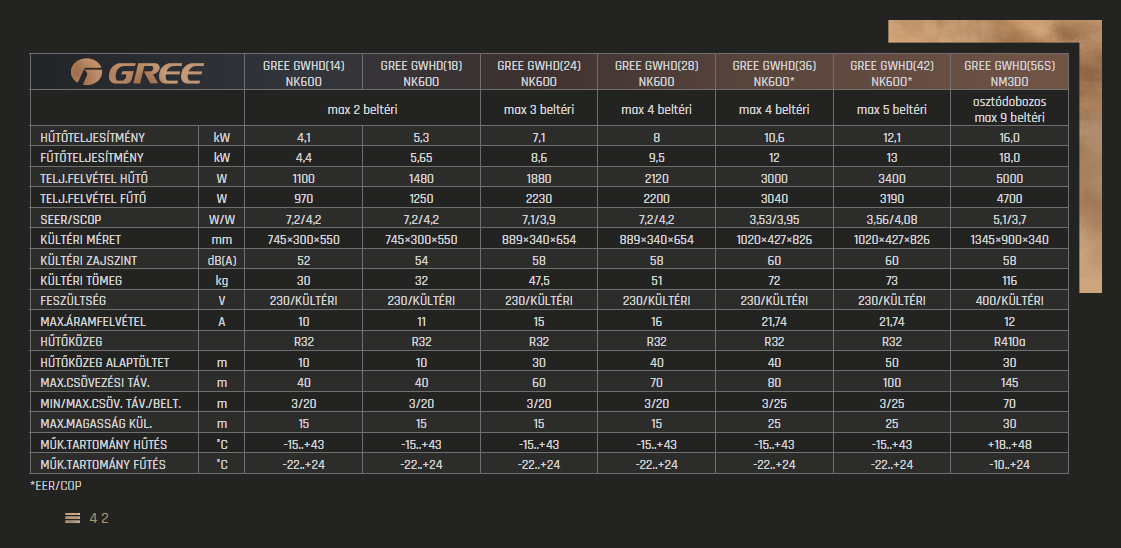Click the GREE GWHD(24) NK600 column header
The image size is (1121, 548).
pos(539,73)
